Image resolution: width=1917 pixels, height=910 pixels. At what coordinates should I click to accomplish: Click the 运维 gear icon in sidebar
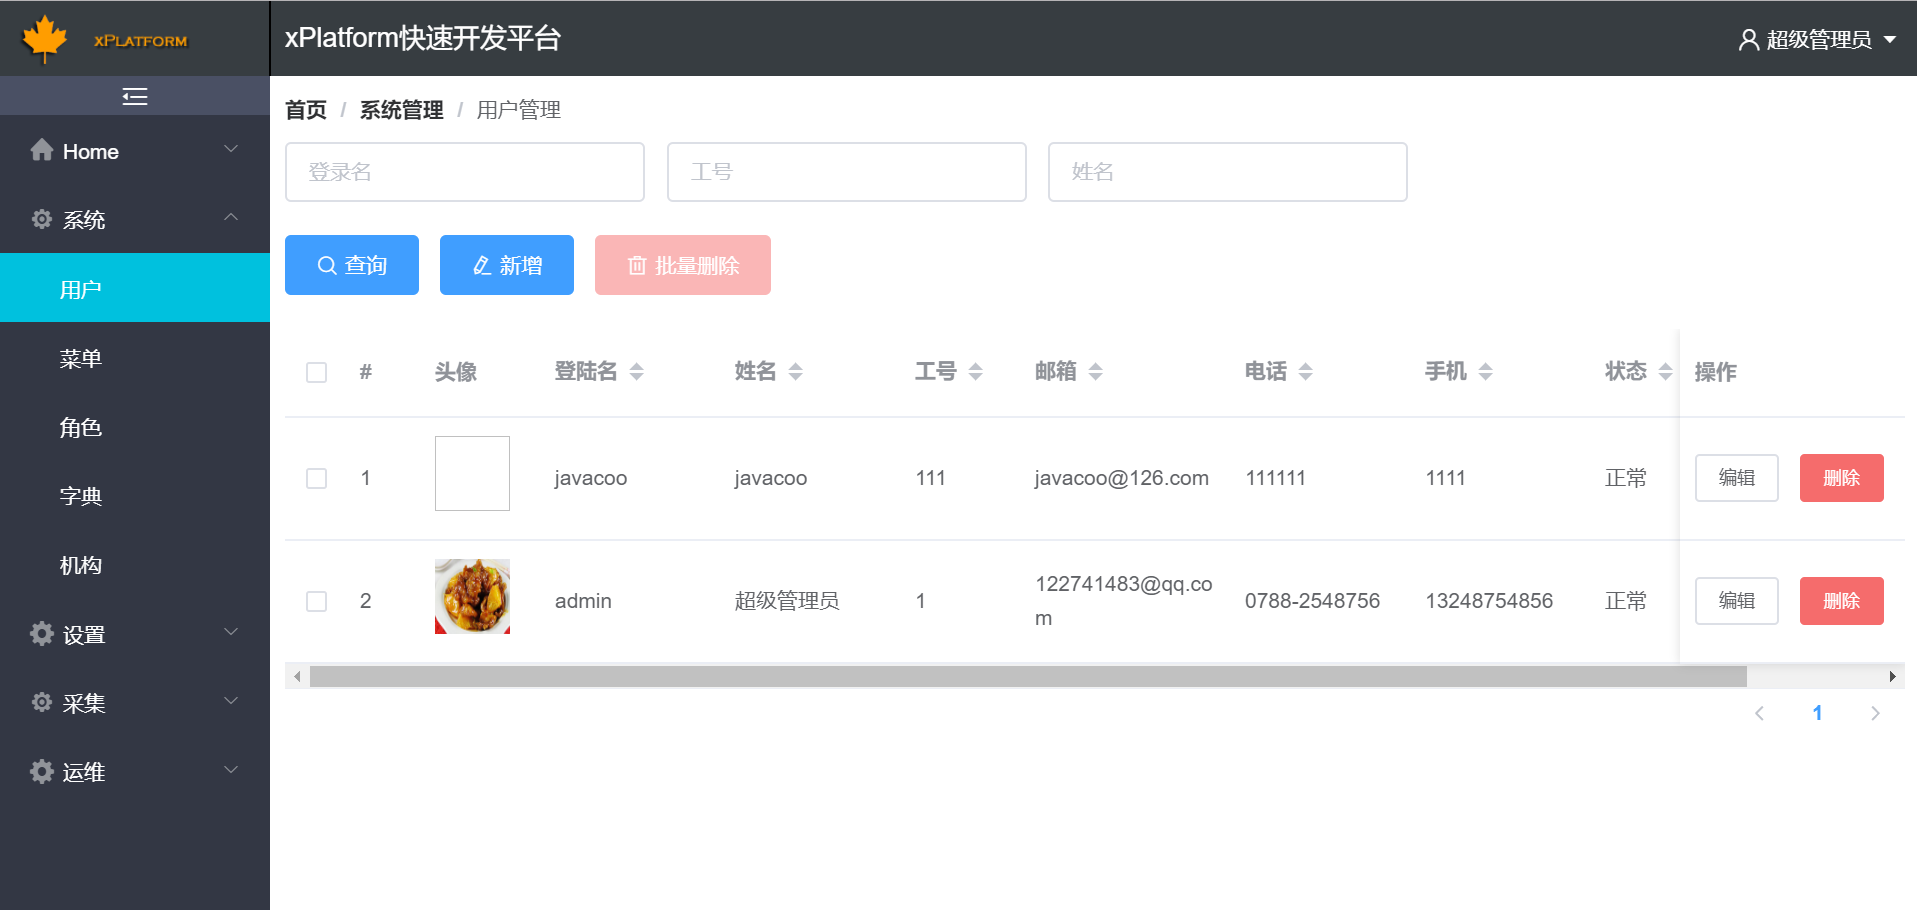pos(41,771)
